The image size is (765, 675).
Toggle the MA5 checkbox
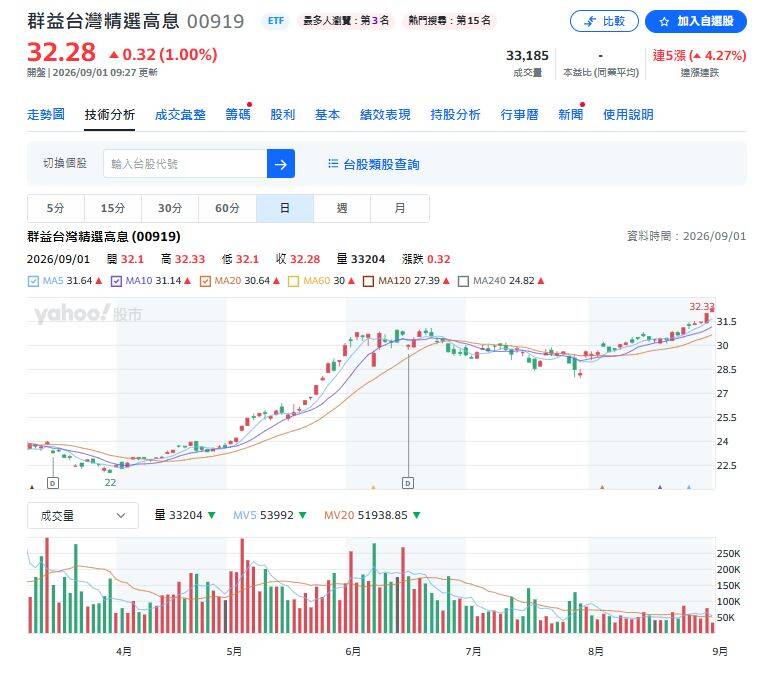coord(33,281)
